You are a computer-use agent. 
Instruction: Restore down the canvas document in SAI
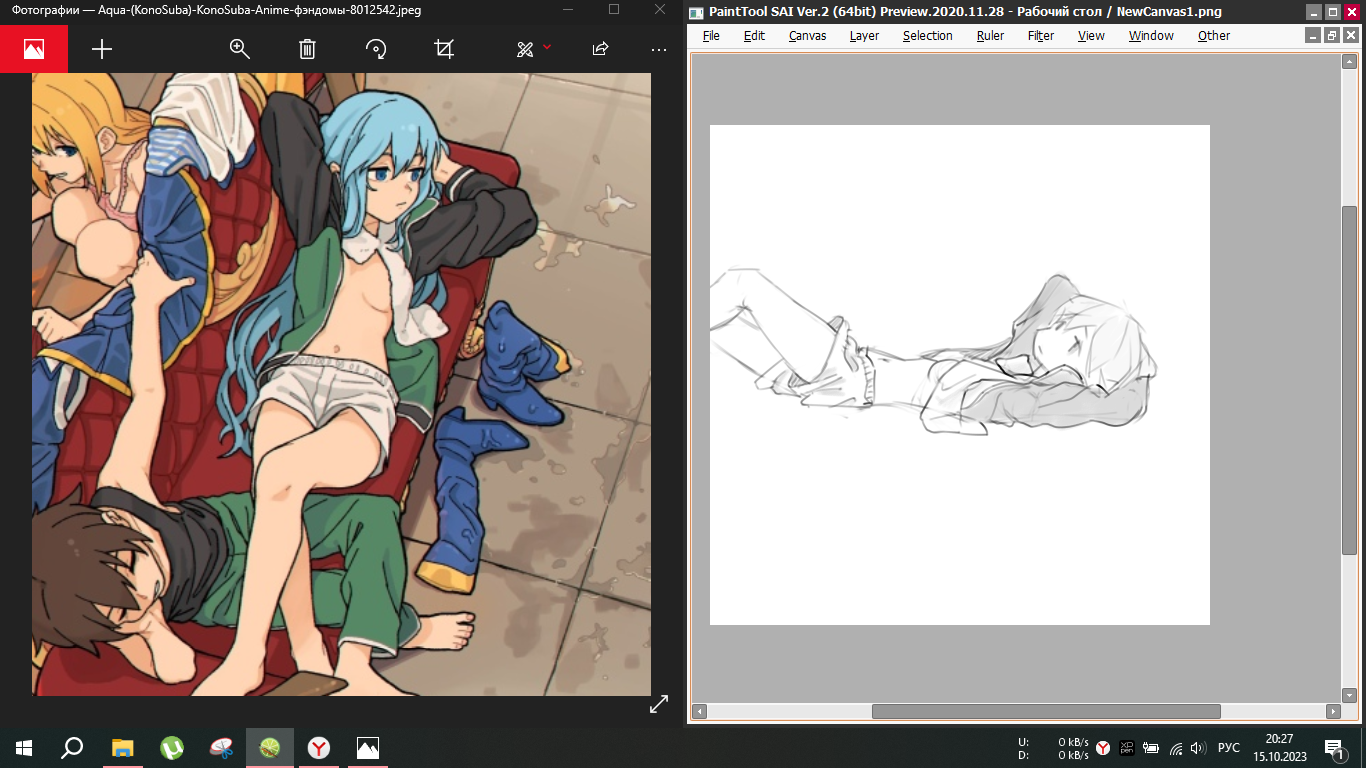(1332, 35)
